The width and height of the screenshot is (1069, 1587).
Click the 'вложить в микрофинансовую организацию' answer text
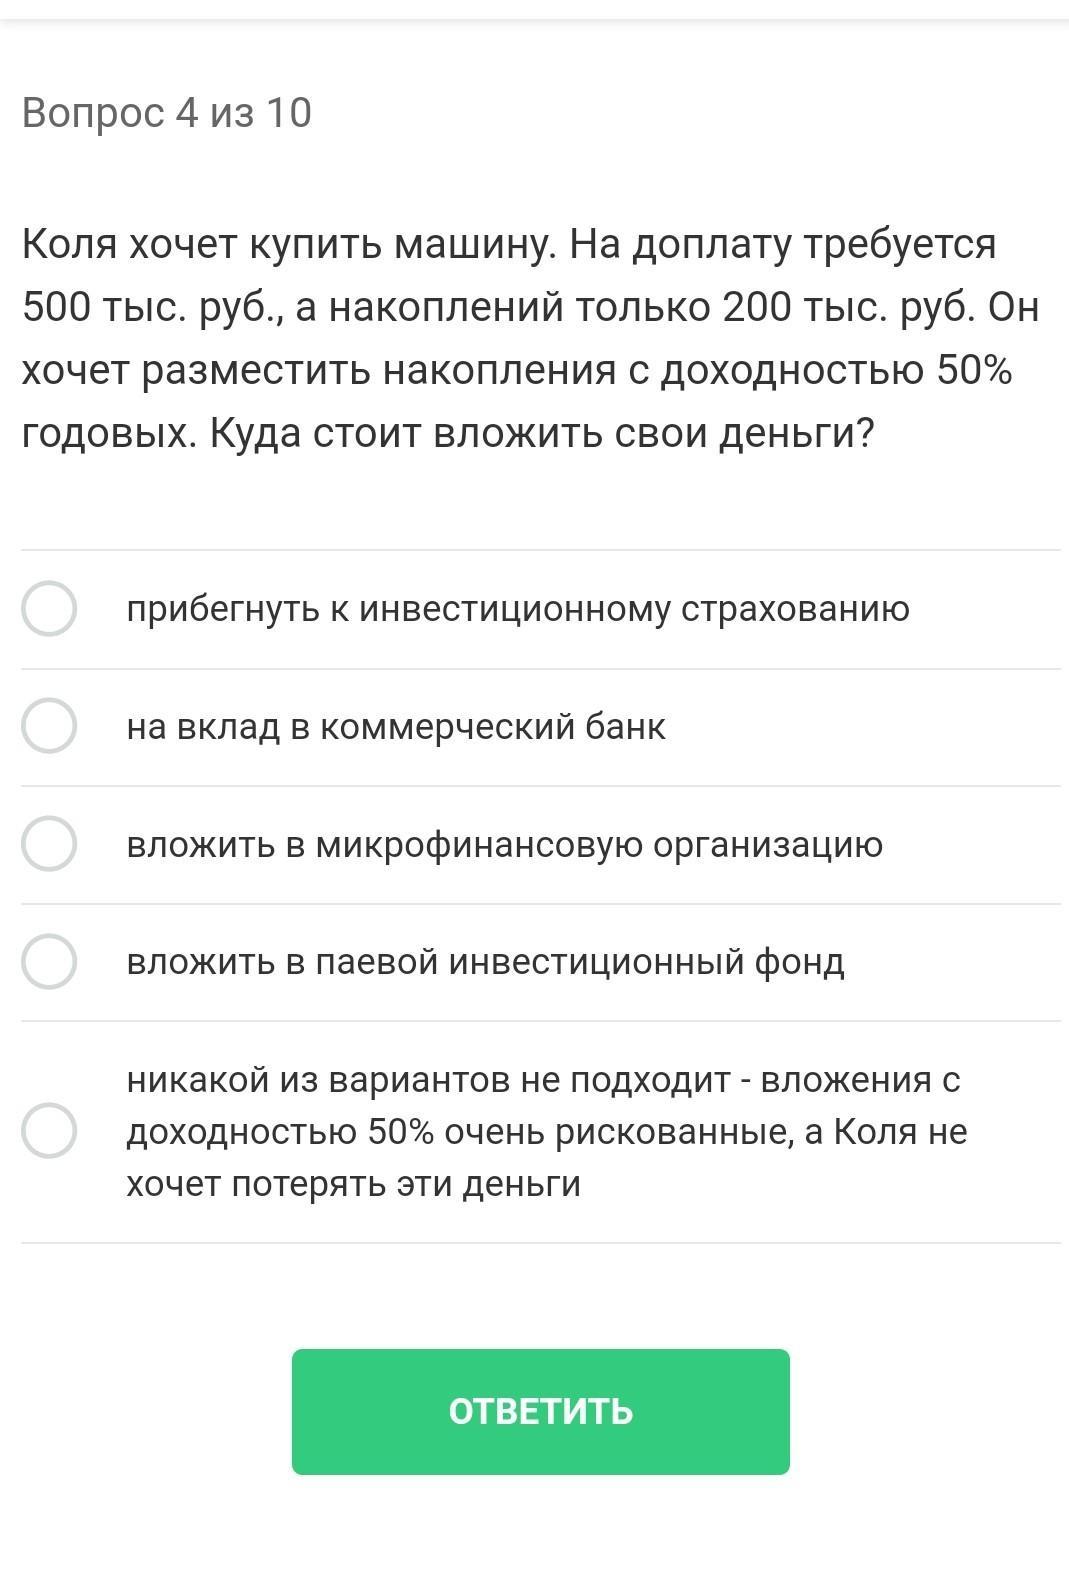[x=504, y=844]
